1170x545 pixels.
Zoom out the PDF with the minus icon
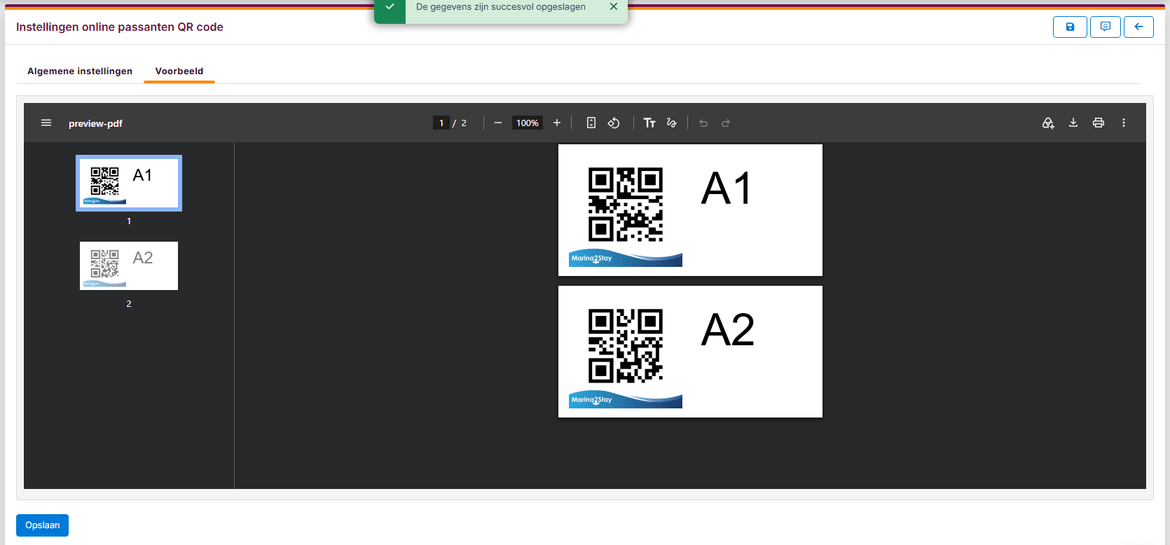498,122
